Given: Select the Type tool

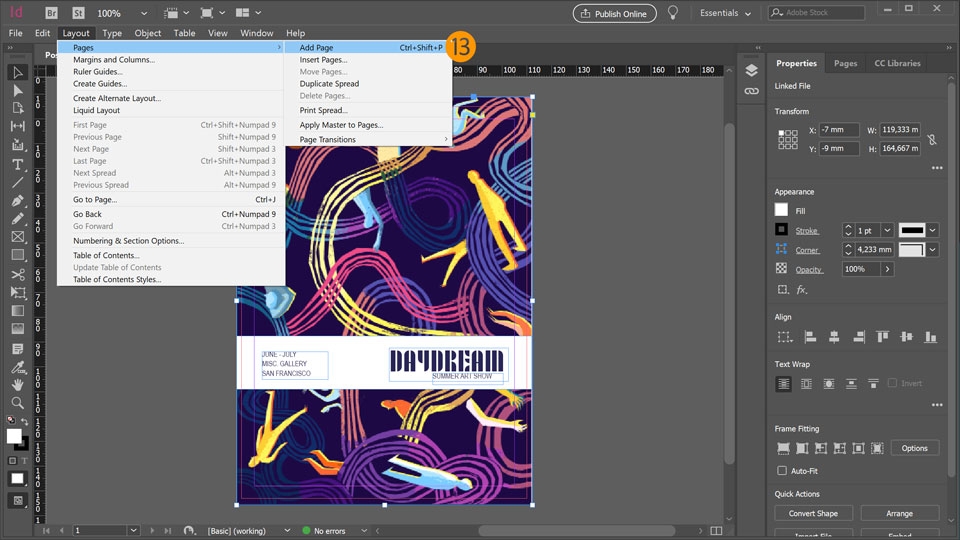Looking at the screenshot, I should coord(18,163).
